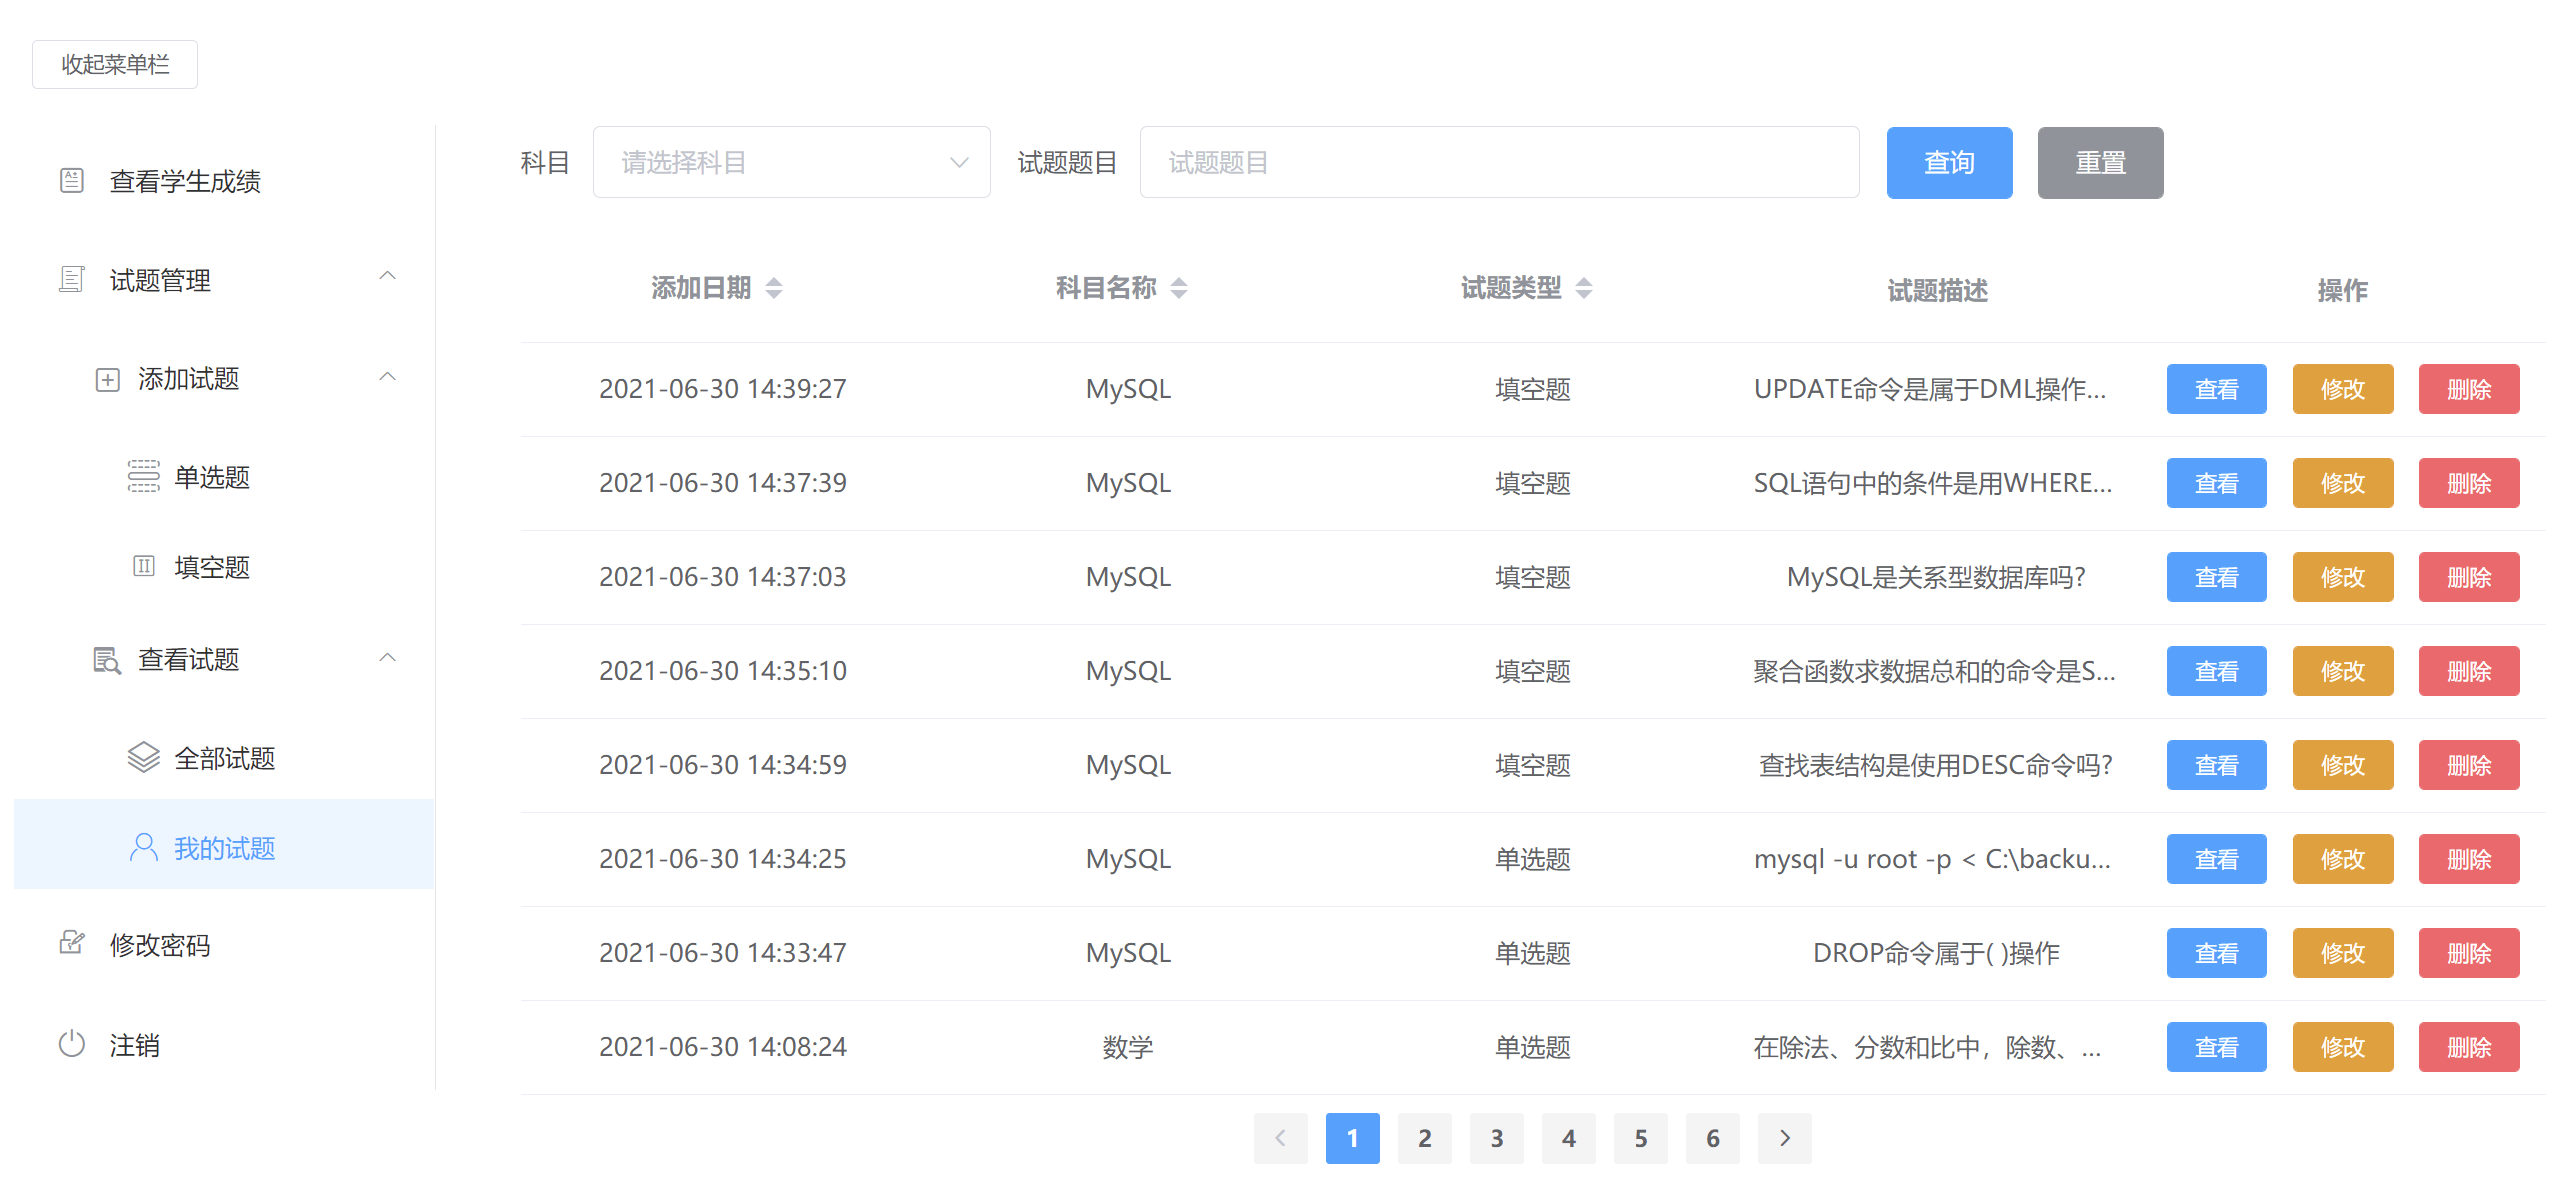2554x1186 pixels.
Task: Open 查看学生成绩 menu item
Action: (x=224, y=181)
